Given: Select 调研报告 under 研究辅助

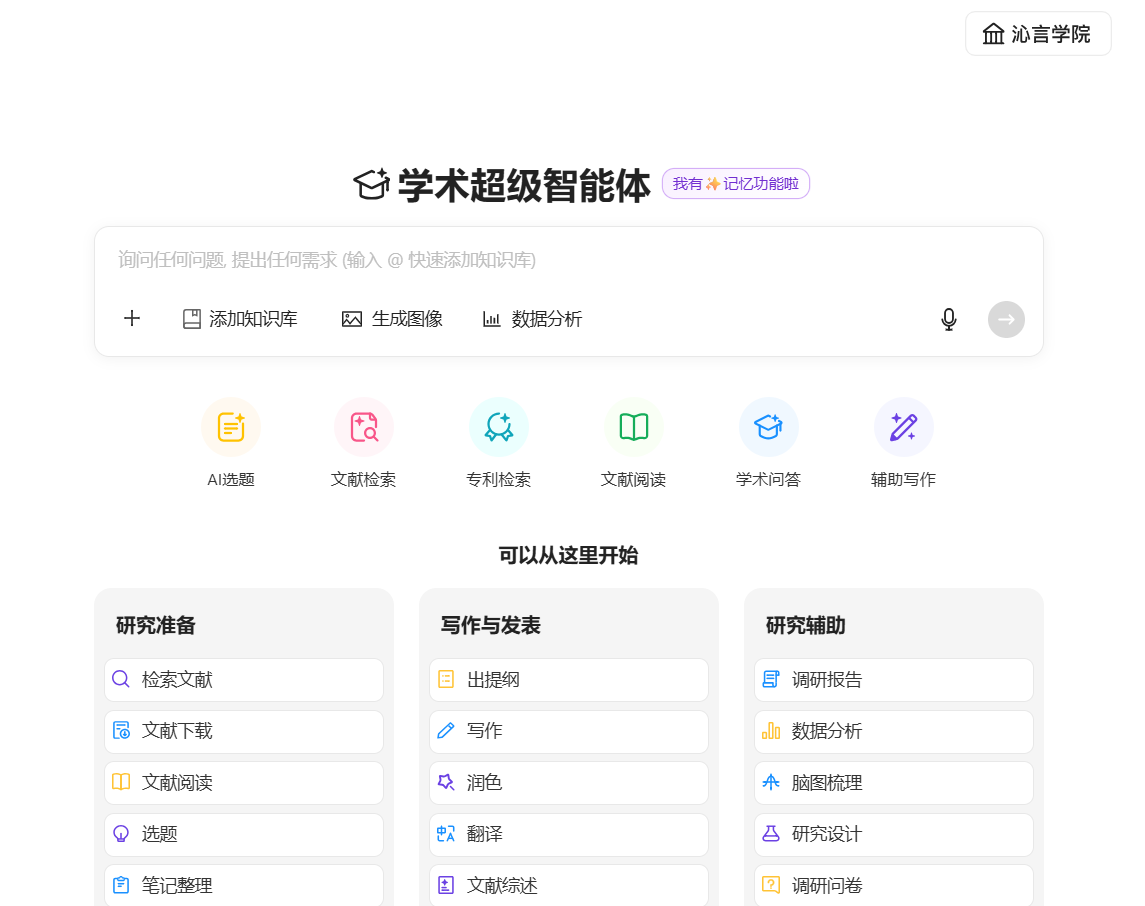Looking at the screenshot, I should click(x=894, y=680).
